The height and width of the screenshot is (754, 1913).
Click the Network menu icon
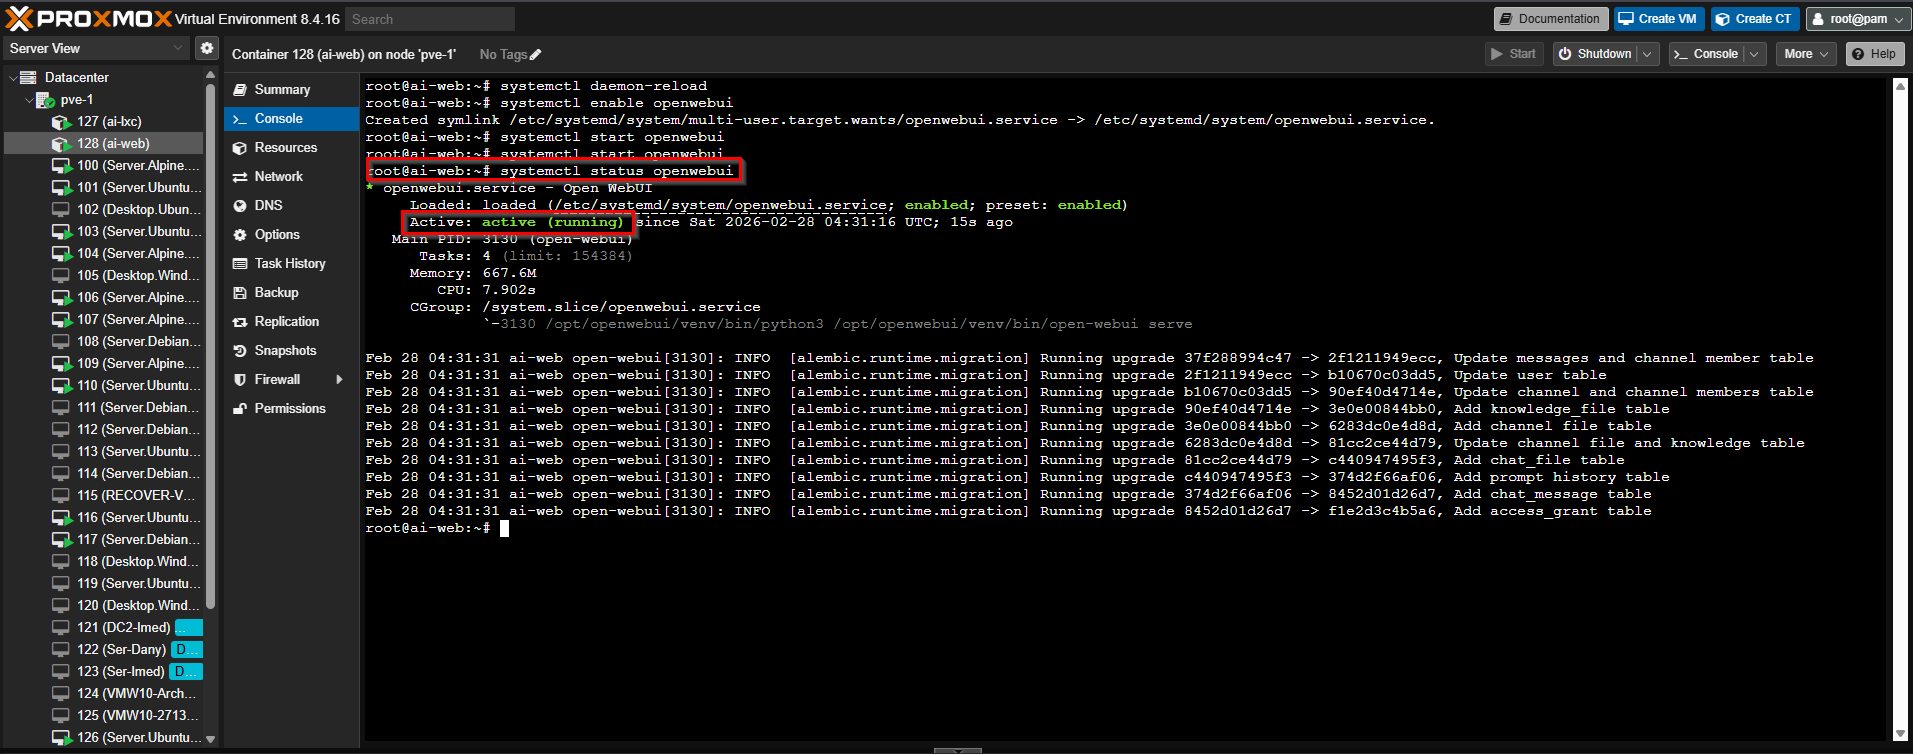(240, 177)
